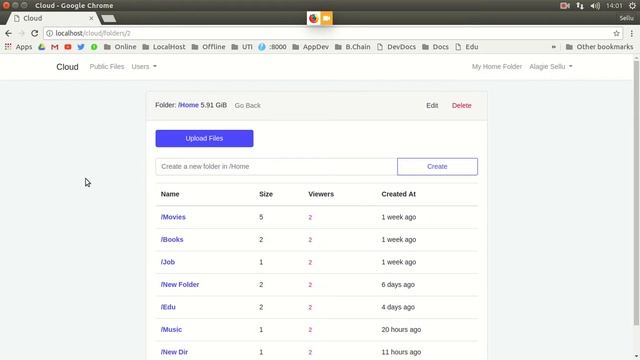Open the B.Chain bookmarks folder

(352, 47)
